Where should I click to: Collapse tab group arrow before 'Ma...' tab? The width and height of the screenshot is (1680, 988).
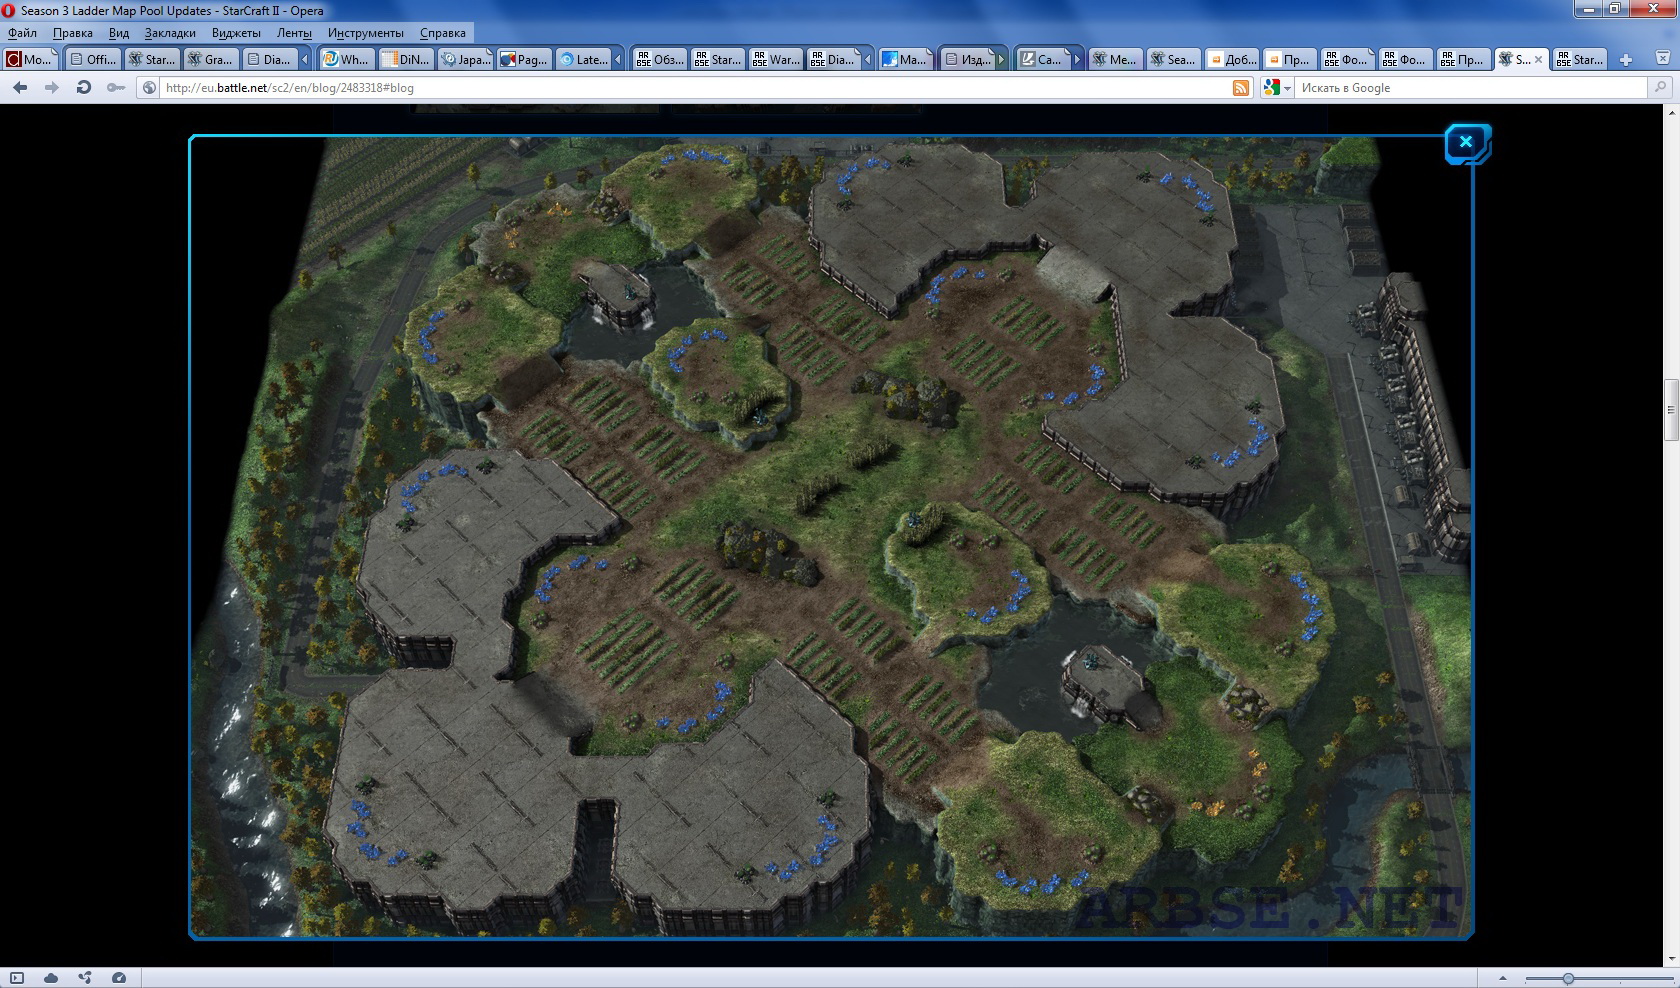pyautogui.click(x=868, y=60)
